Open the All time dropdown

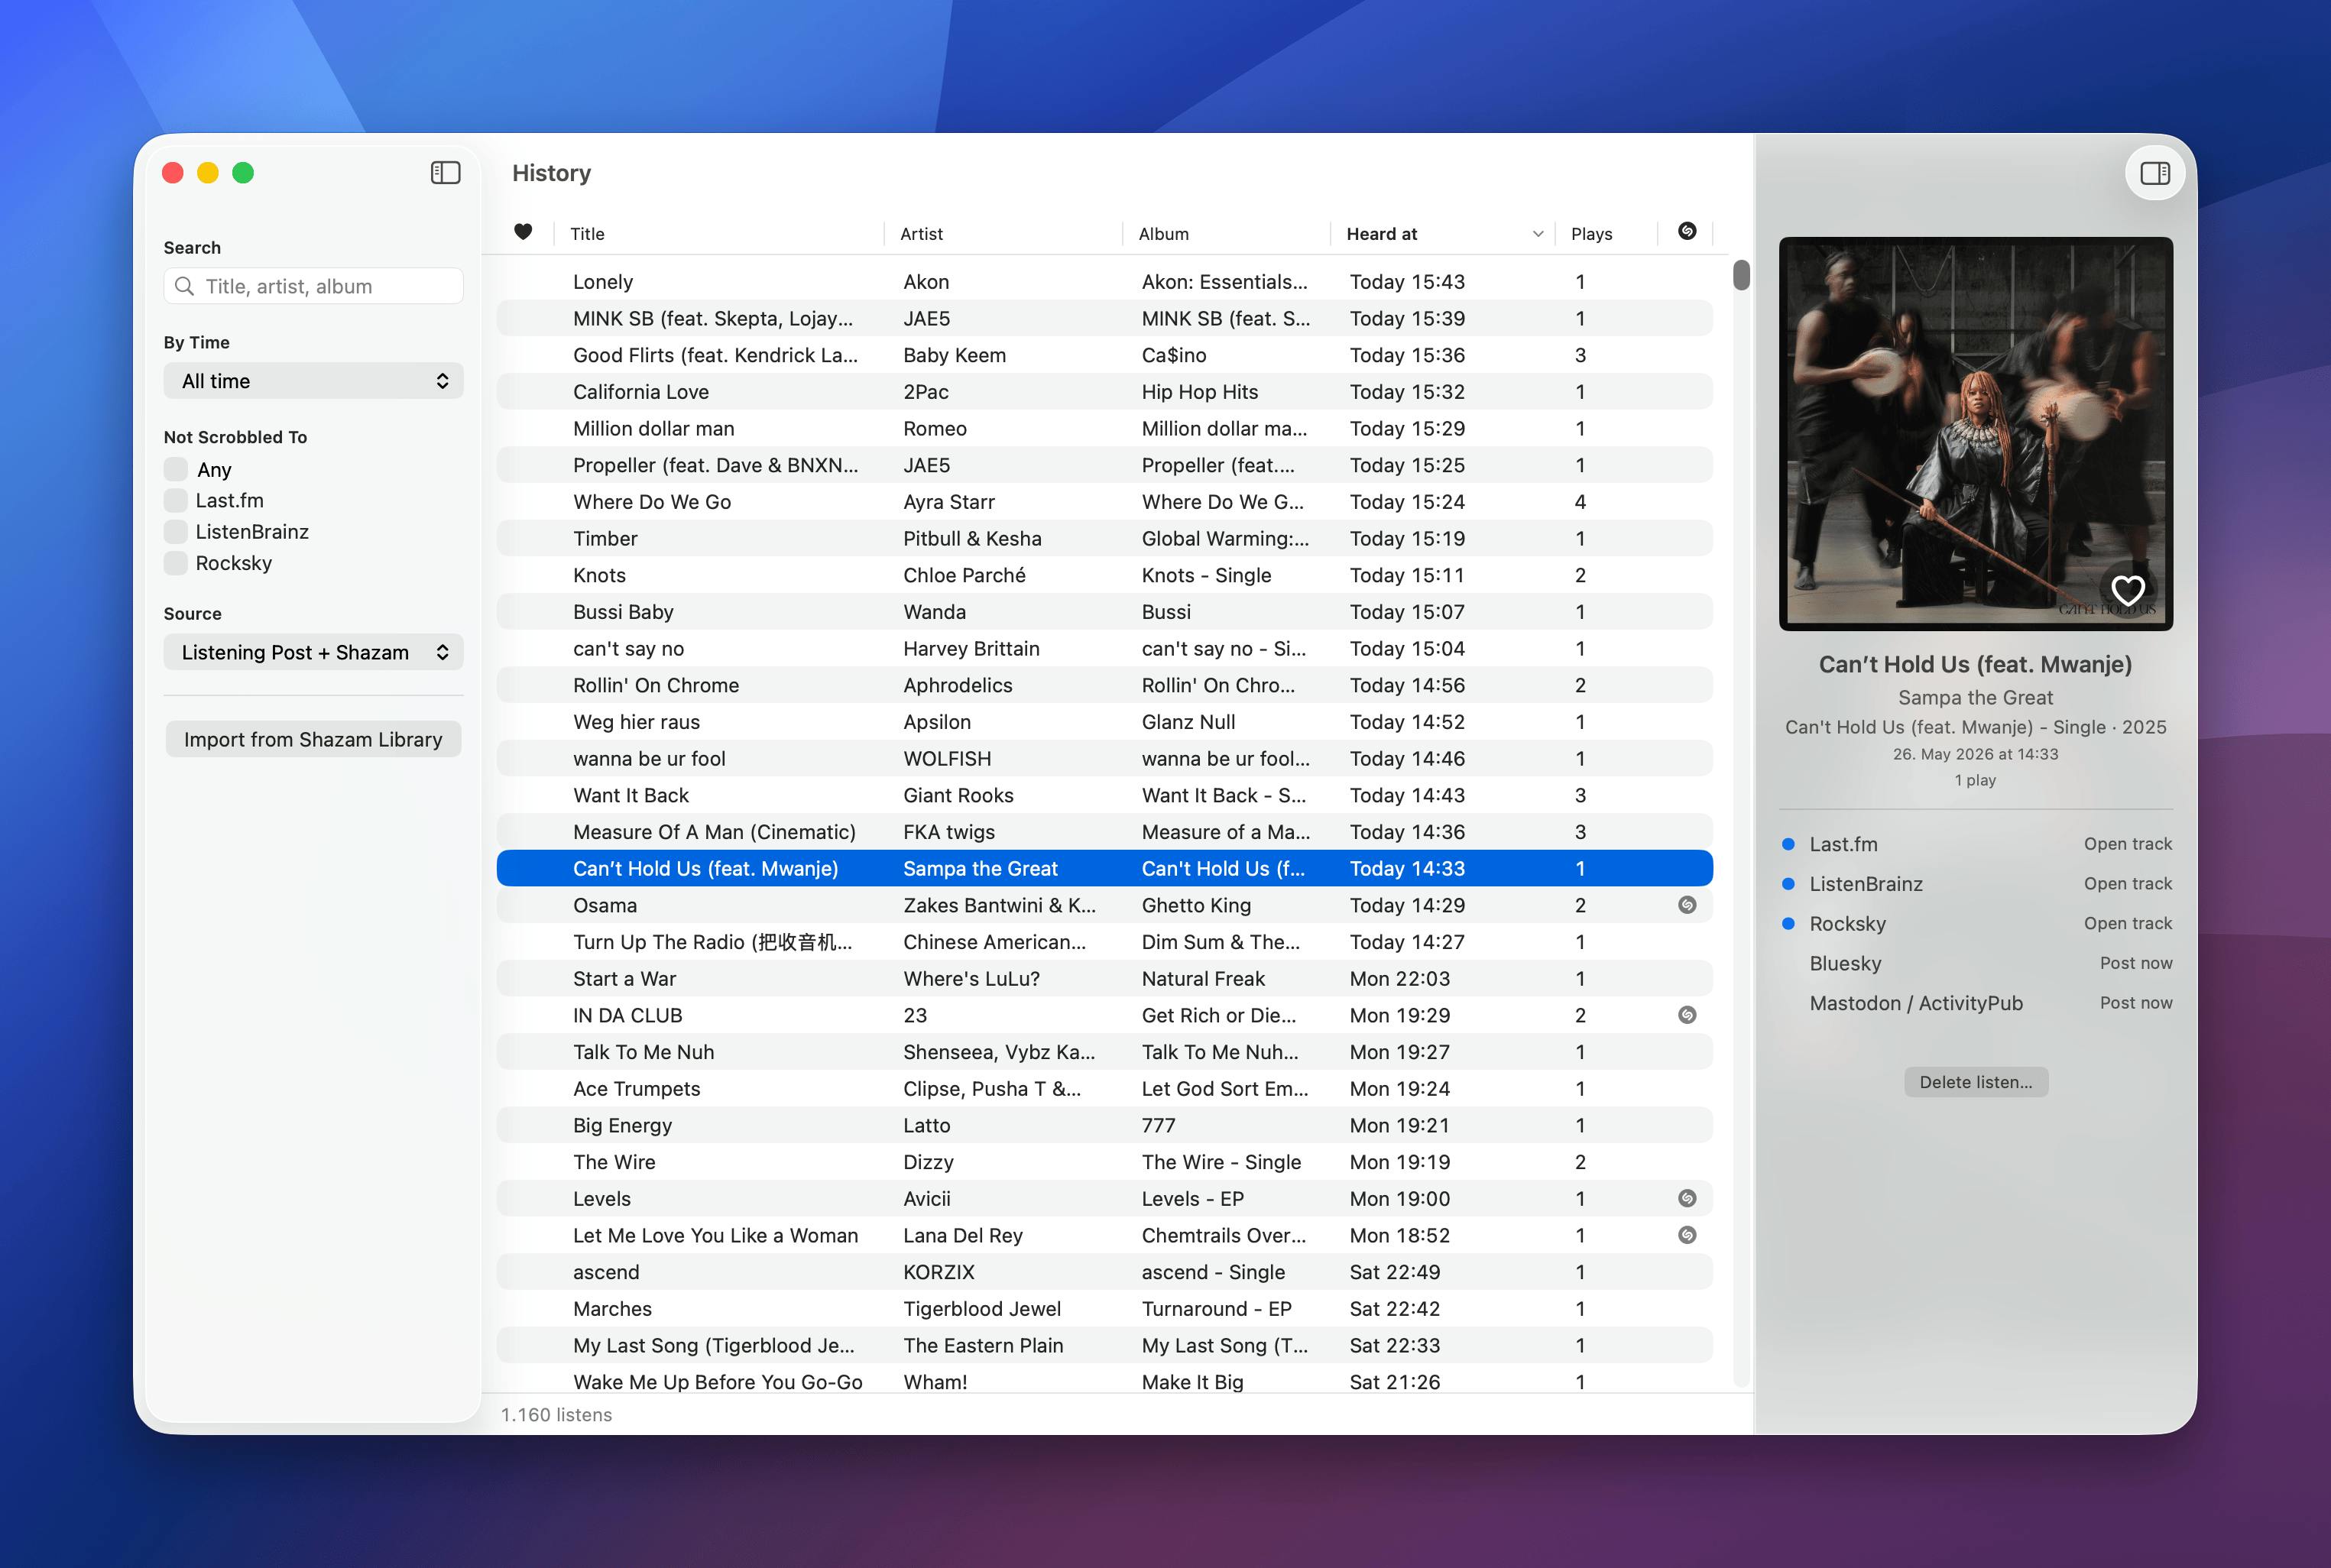(313, 381)
